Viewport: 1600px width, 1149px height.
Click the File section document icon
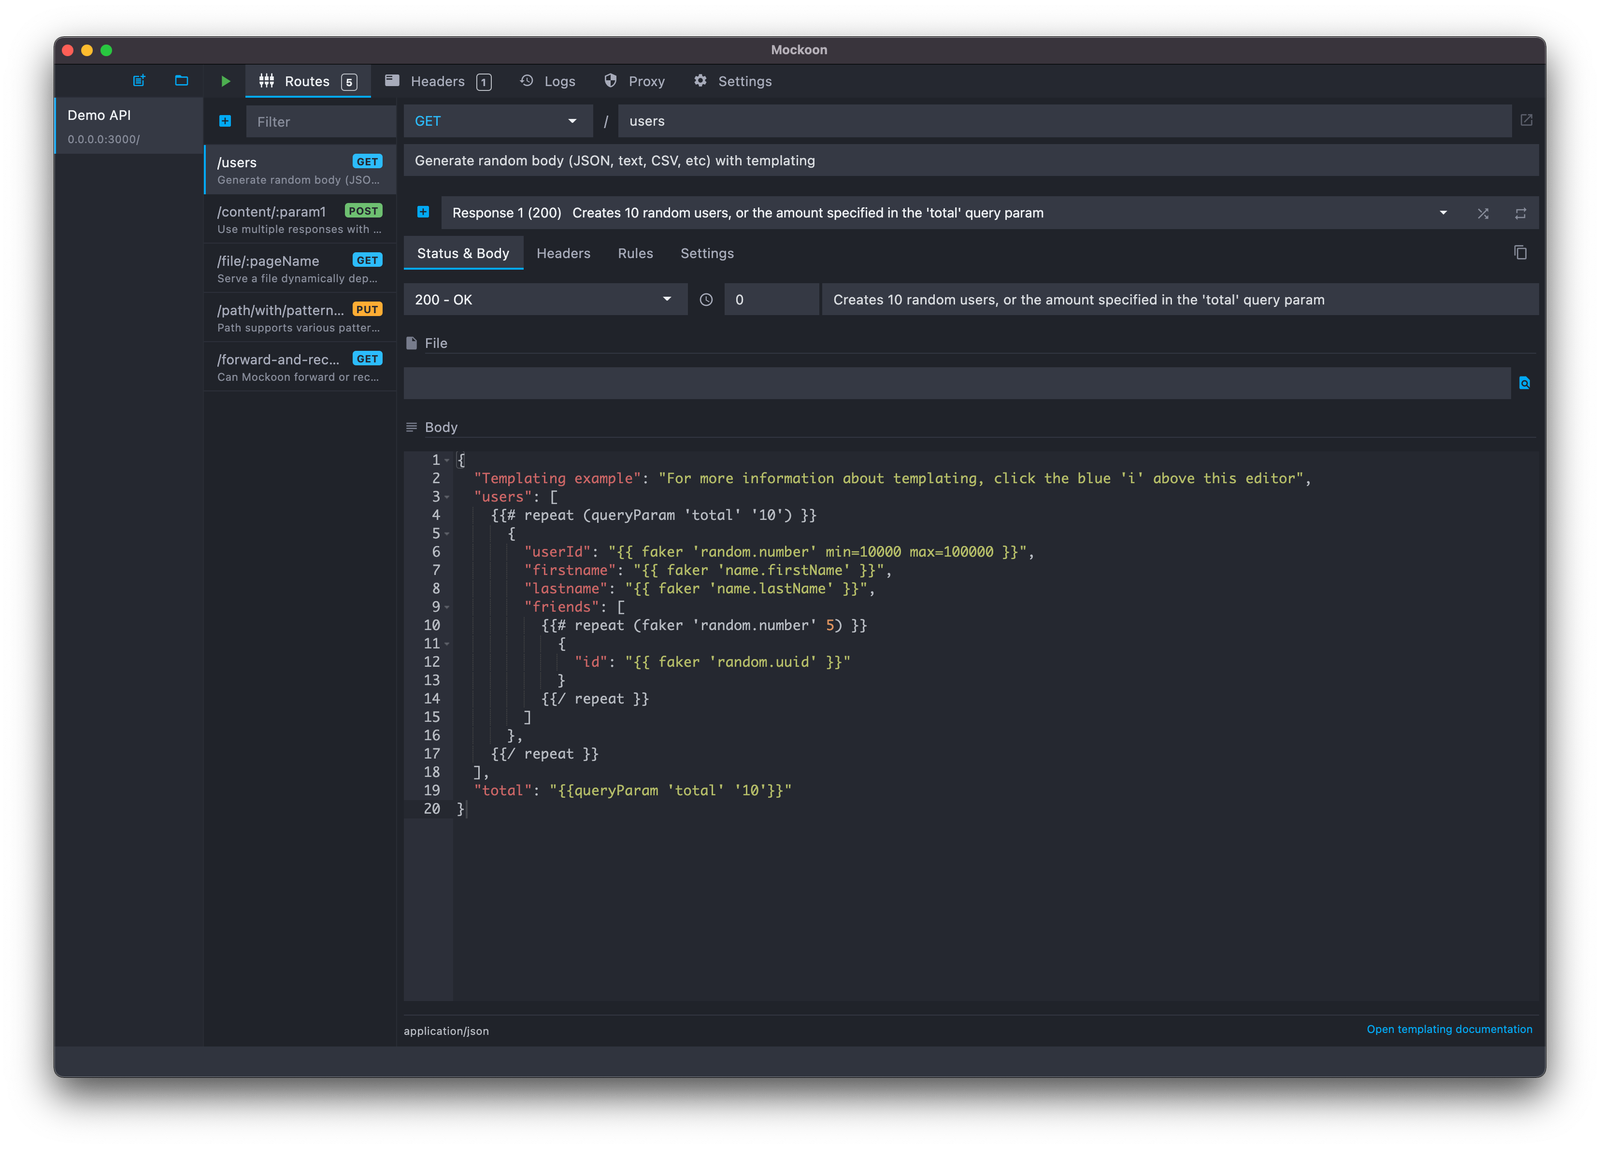point(412,343)
